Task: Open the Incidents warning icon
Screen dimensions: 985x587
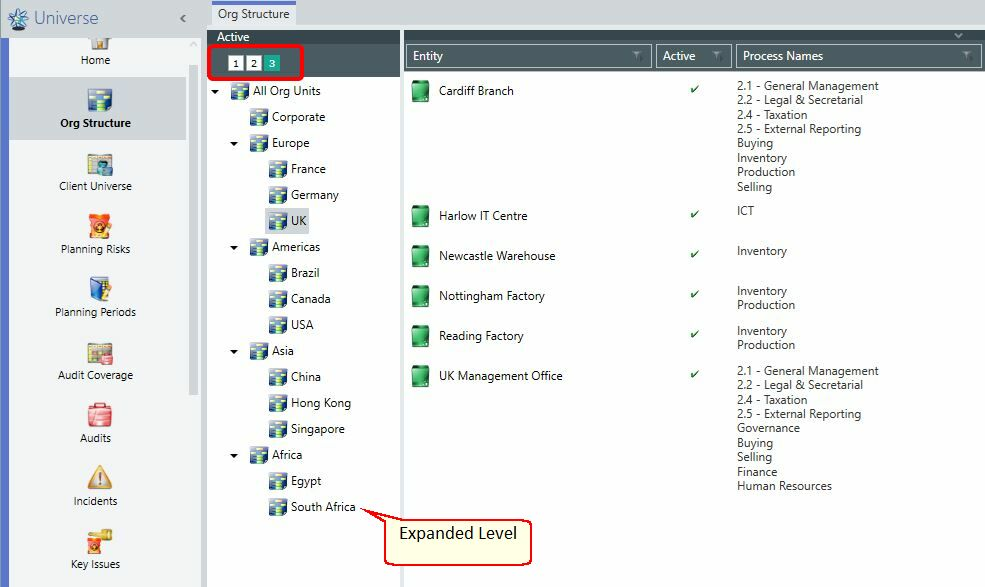Action: (x=99, y=478)
